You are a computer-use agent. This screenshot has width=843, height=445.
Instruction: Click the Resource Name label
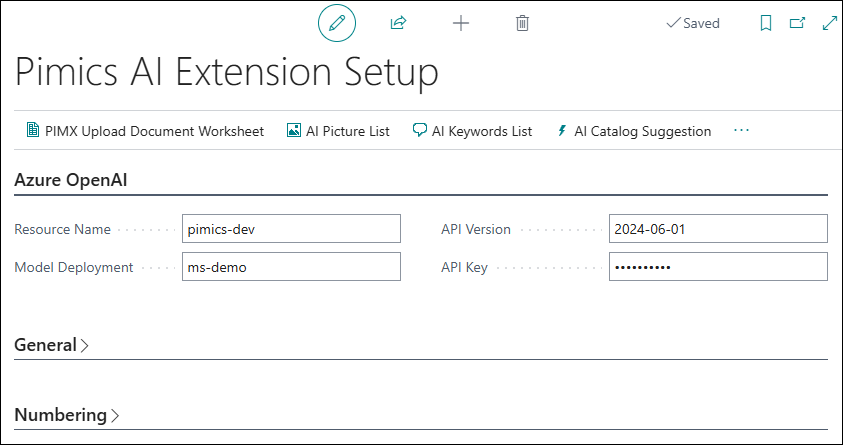[62, 229]
